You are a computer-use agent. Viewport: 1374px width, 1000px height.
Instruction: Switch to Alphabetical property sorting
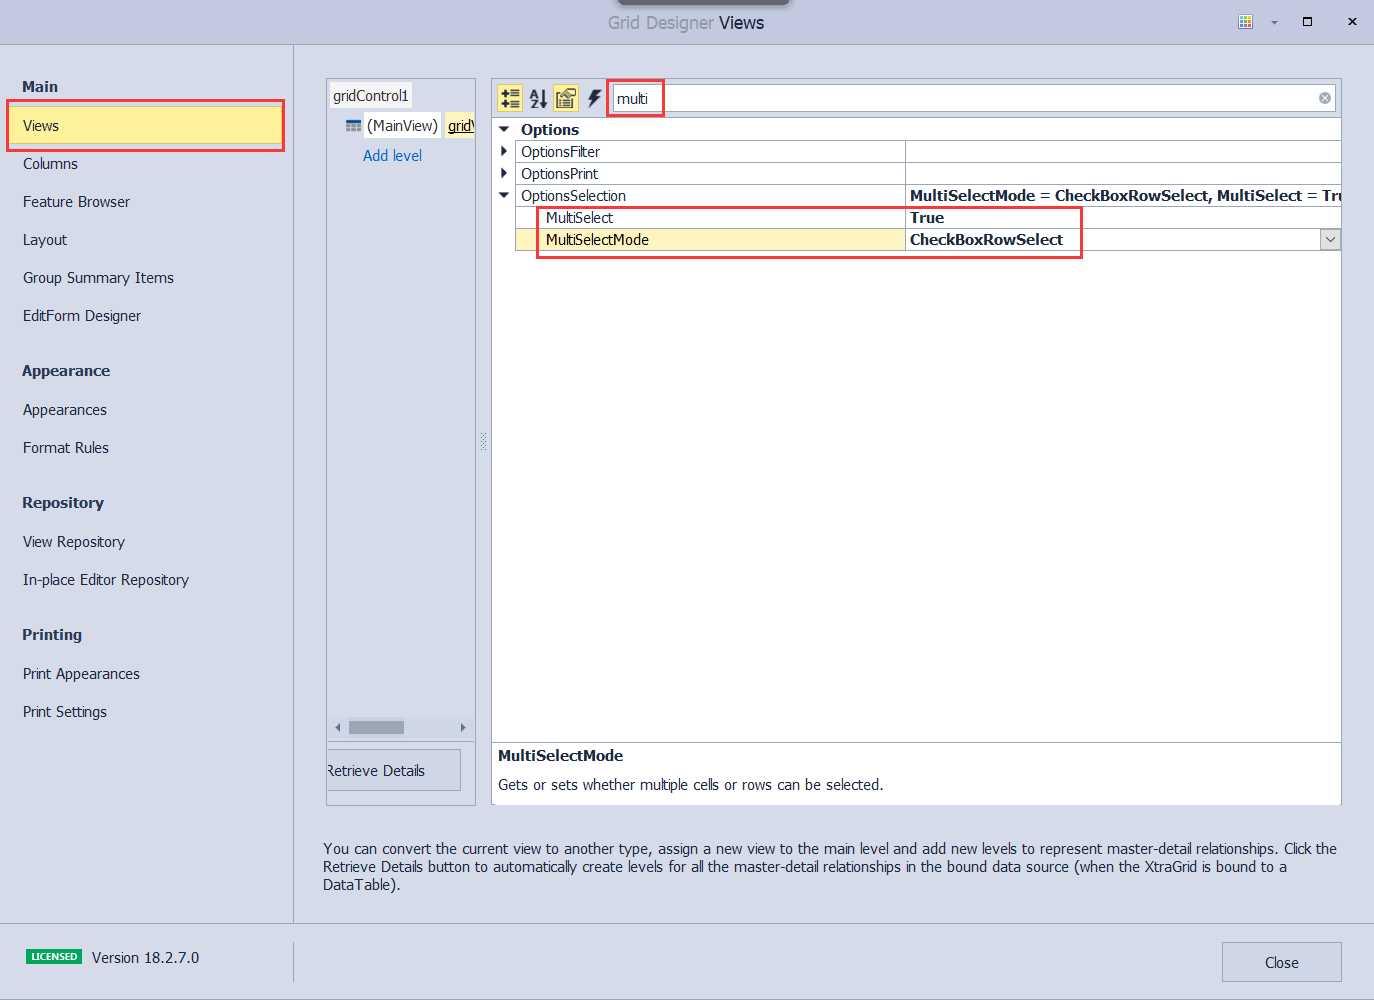[538, 98]
